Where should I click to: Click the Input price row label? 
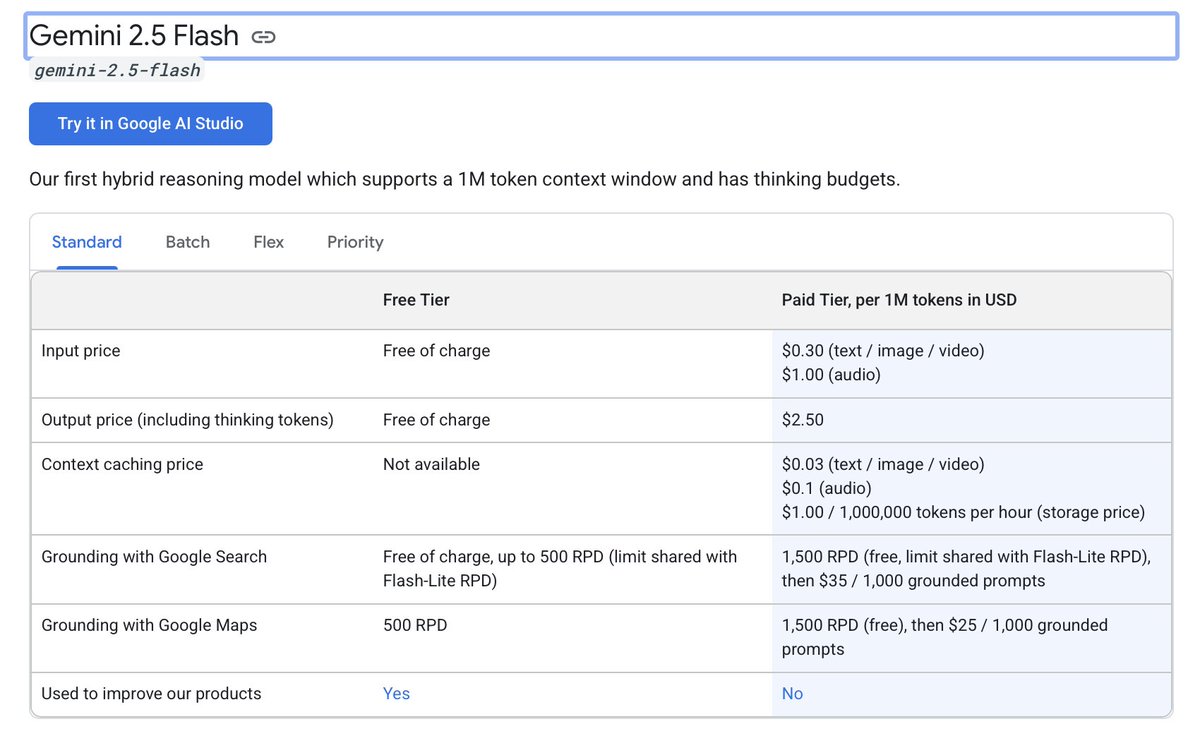point(81,351)
